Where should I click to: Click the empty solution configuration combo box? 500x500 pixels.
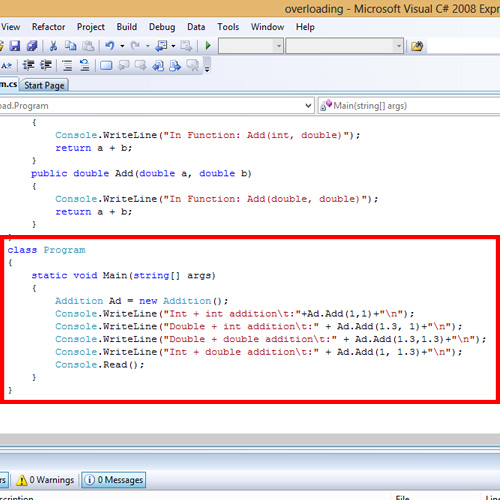pyautogui.click(x=251, y=46)
